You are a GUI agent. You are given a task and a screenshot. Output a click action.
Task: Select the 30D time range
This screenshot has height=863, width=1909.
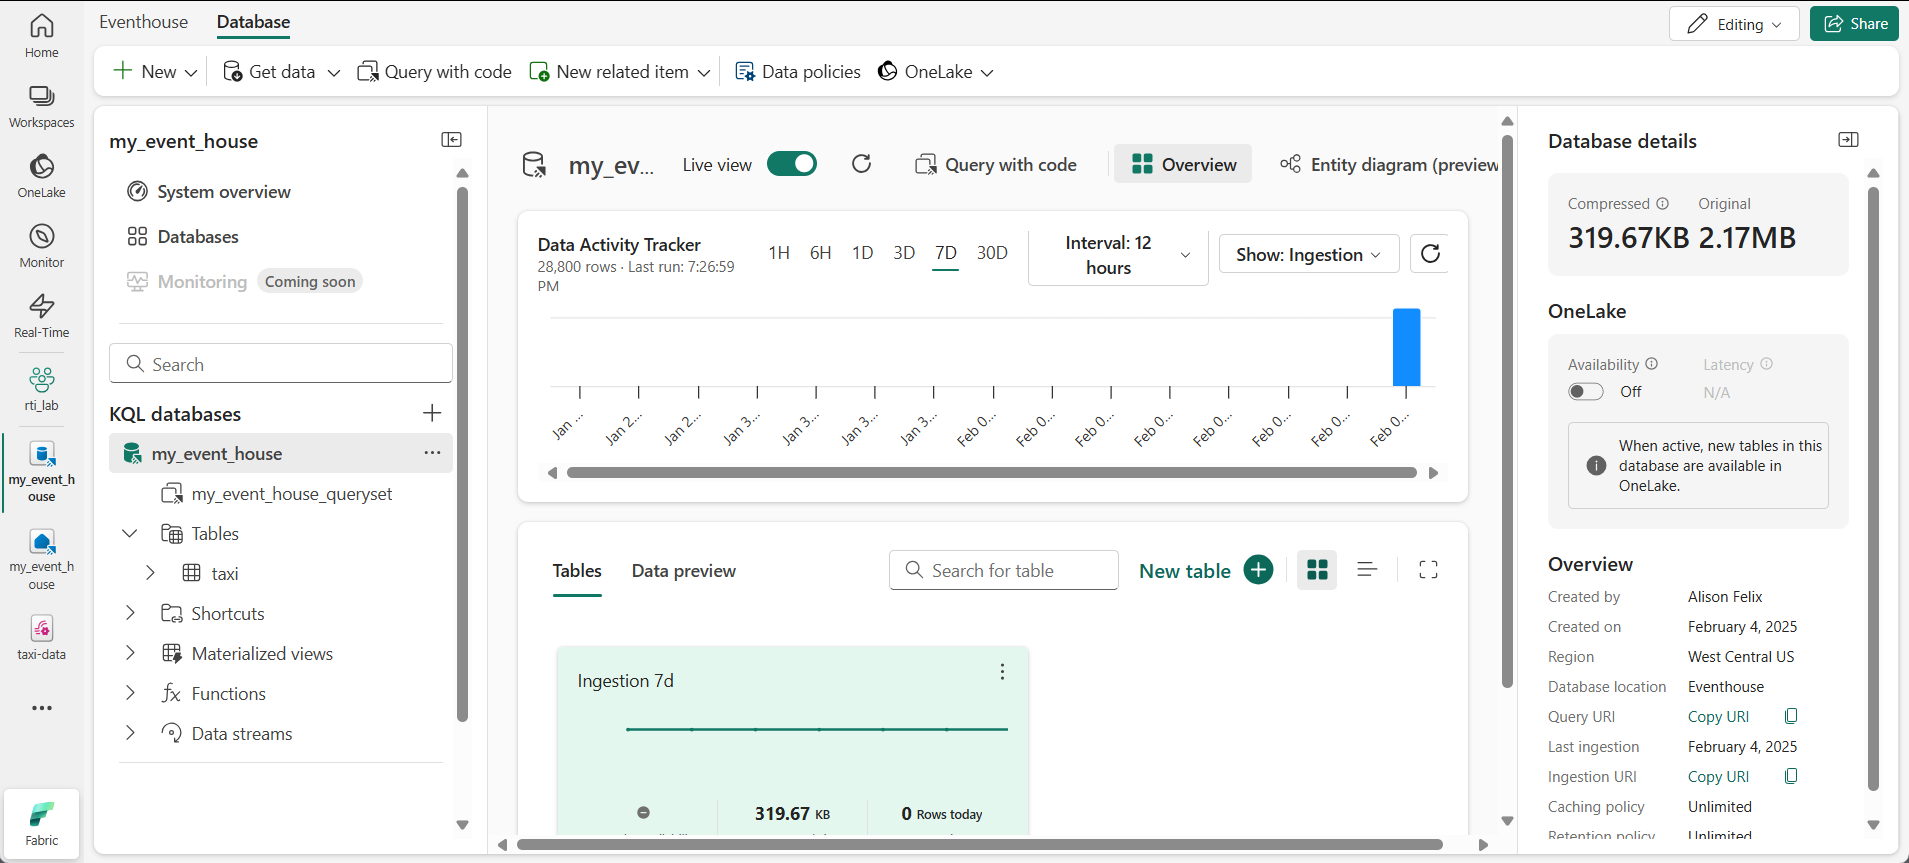[992, 253]
